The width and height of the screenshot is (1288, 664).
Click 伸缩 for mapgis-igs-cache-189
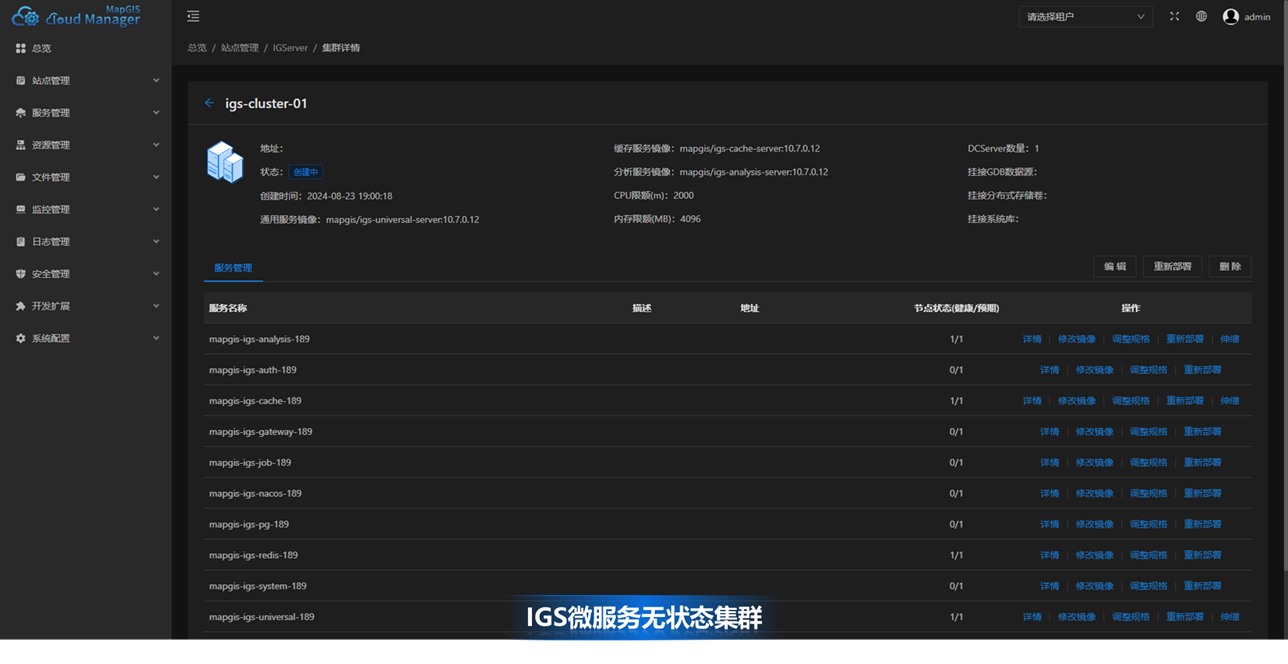(1230, 401)
